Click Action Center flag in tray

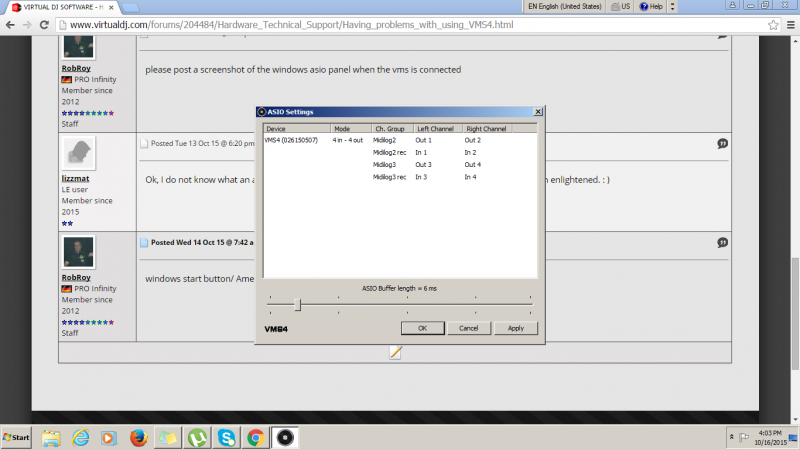[x=744, y=437]
